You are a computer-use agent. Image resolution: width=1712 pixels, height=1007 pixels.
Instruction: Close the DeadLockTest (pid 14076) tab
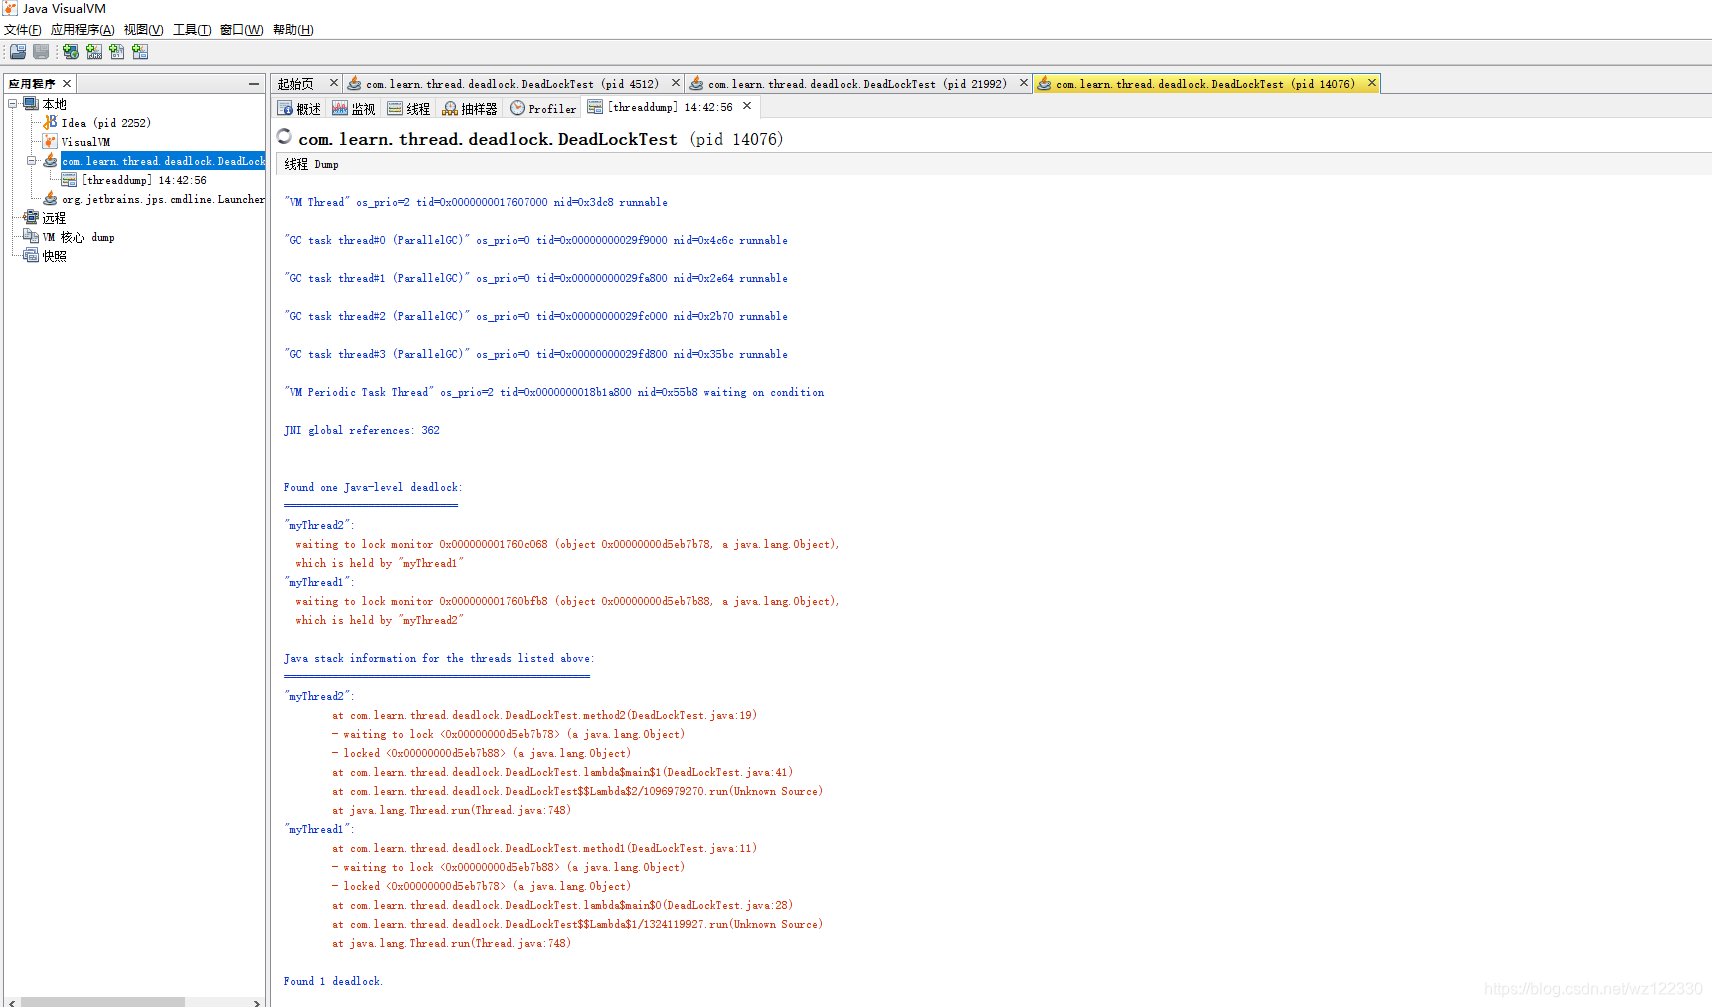(1372, 83)
